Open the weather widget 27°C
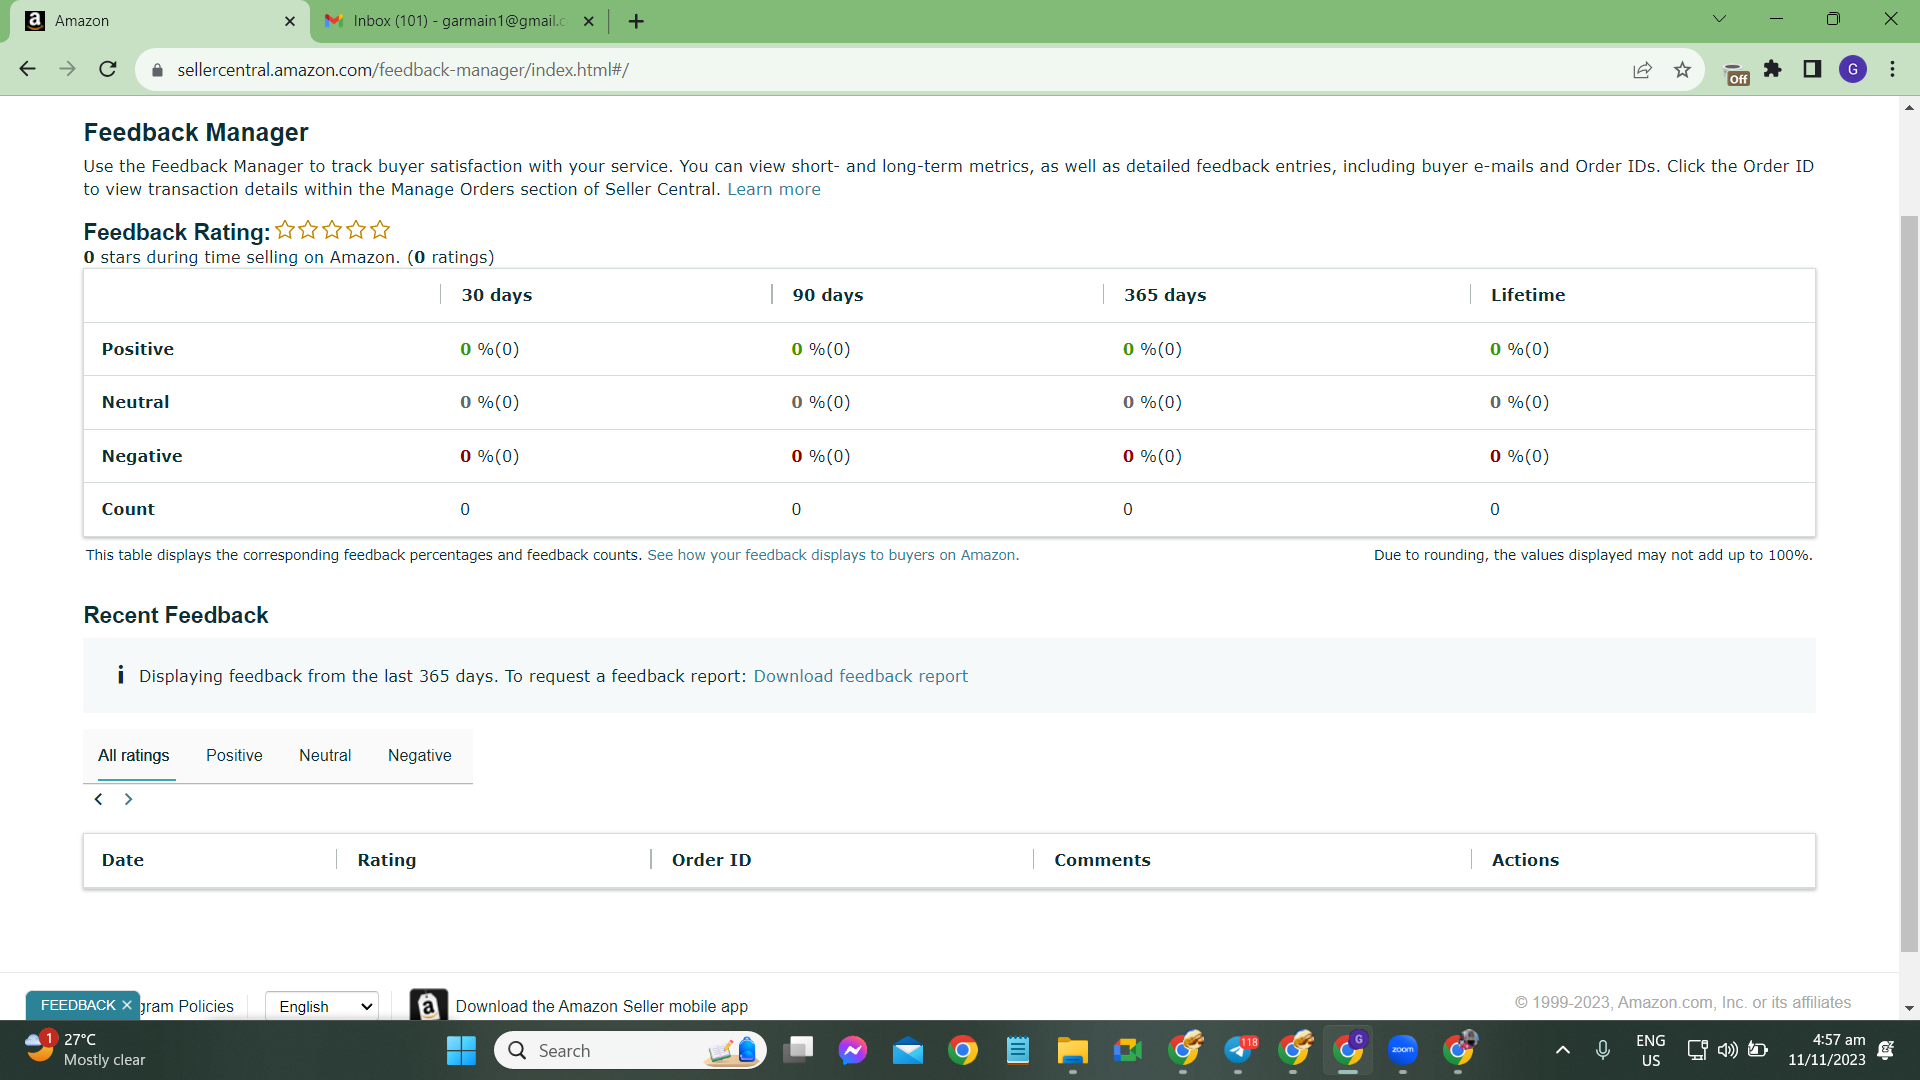The image size is (1920, 1080). [86, 1050]
